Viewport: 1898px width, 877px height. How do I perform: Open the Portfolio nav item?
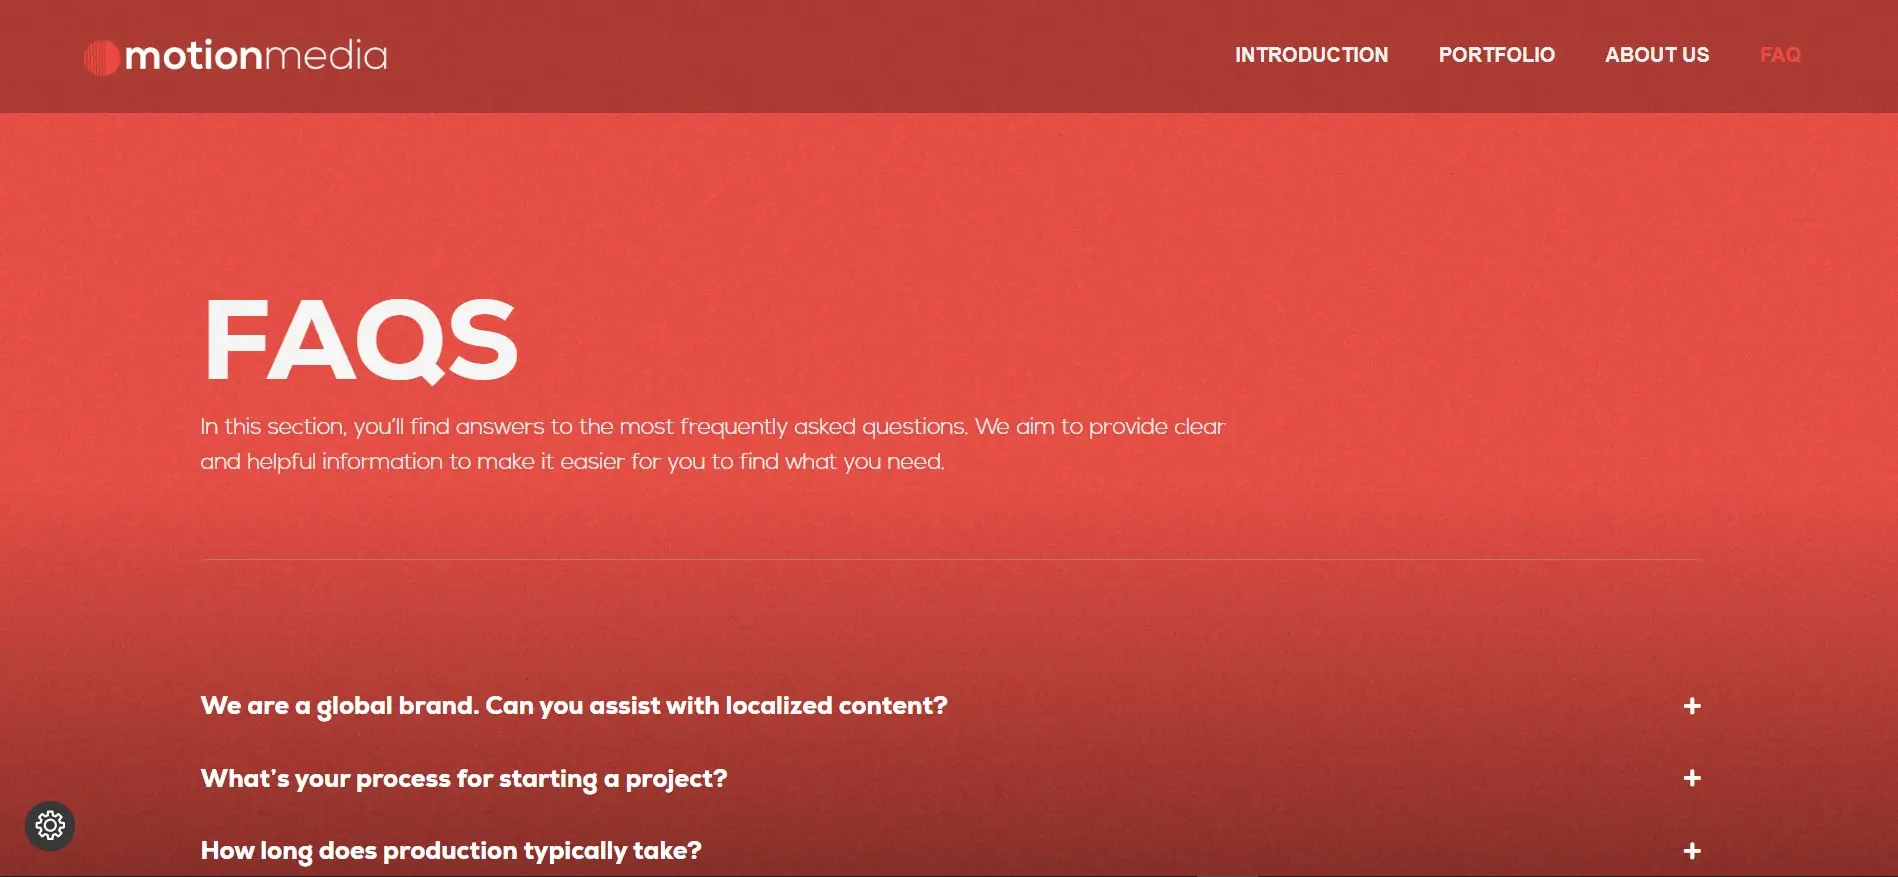[x=1497, y=55]
